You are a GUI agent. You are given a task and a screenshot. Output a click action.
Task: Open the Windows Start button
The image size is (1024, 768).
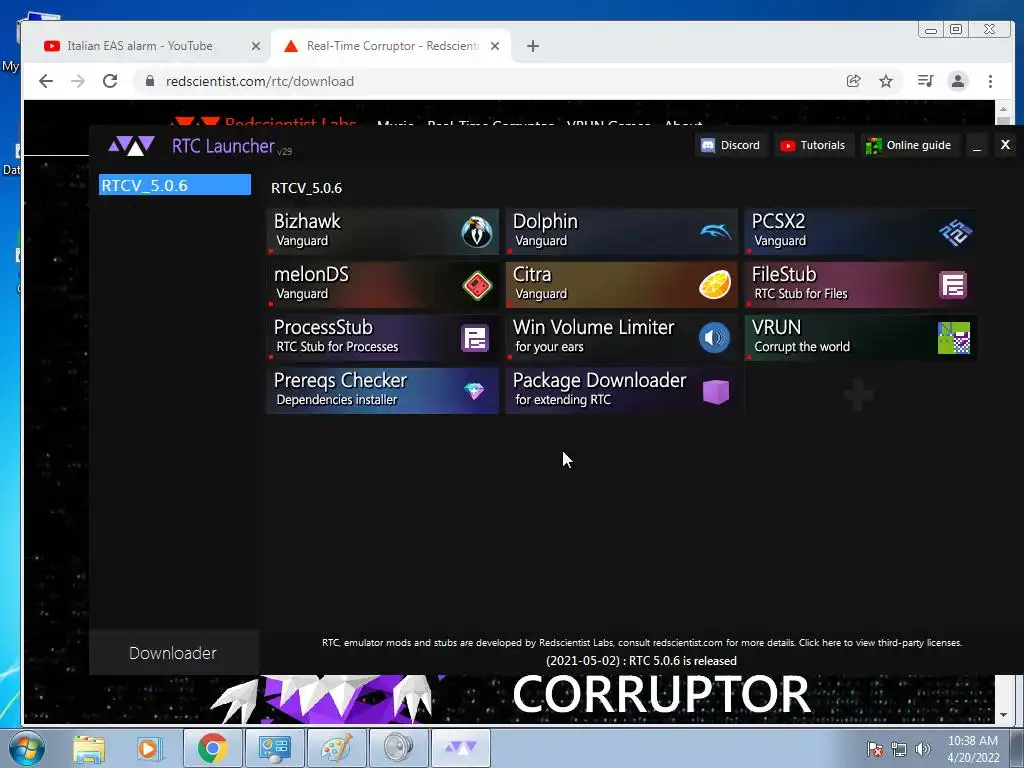[x=27, y=748]
